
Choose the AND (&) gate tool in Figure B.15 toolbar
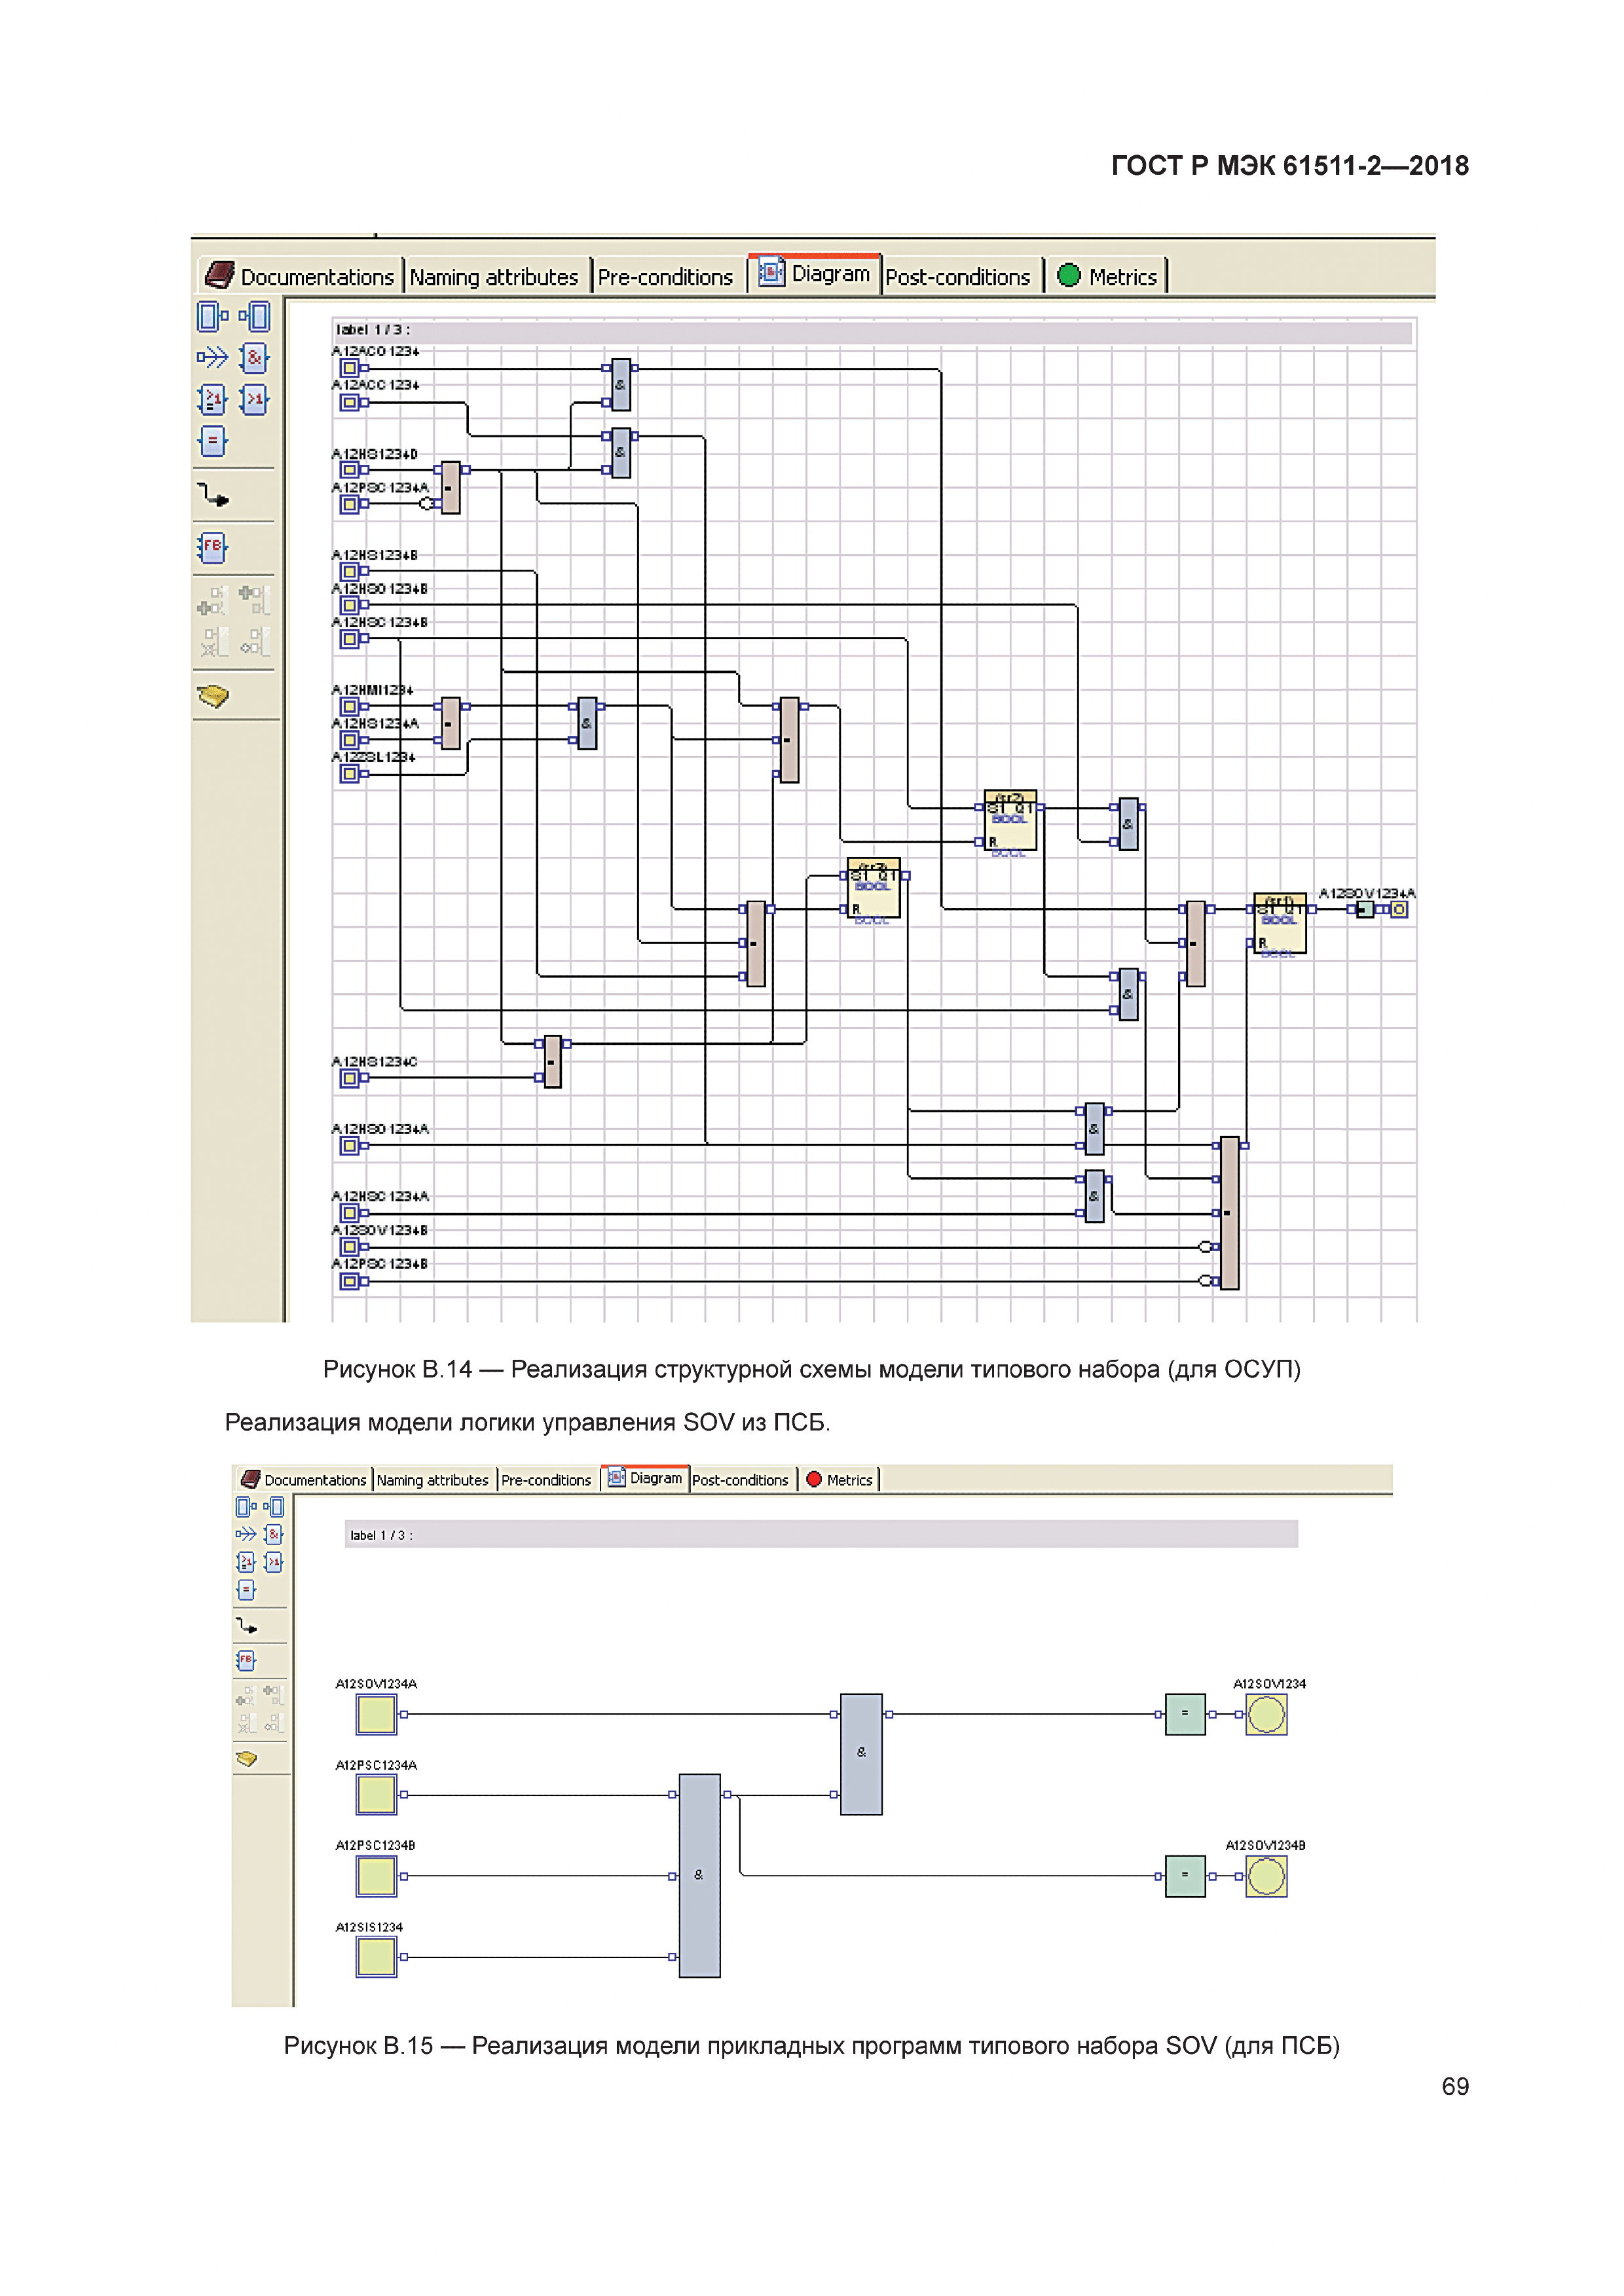tap(274, 1534)
